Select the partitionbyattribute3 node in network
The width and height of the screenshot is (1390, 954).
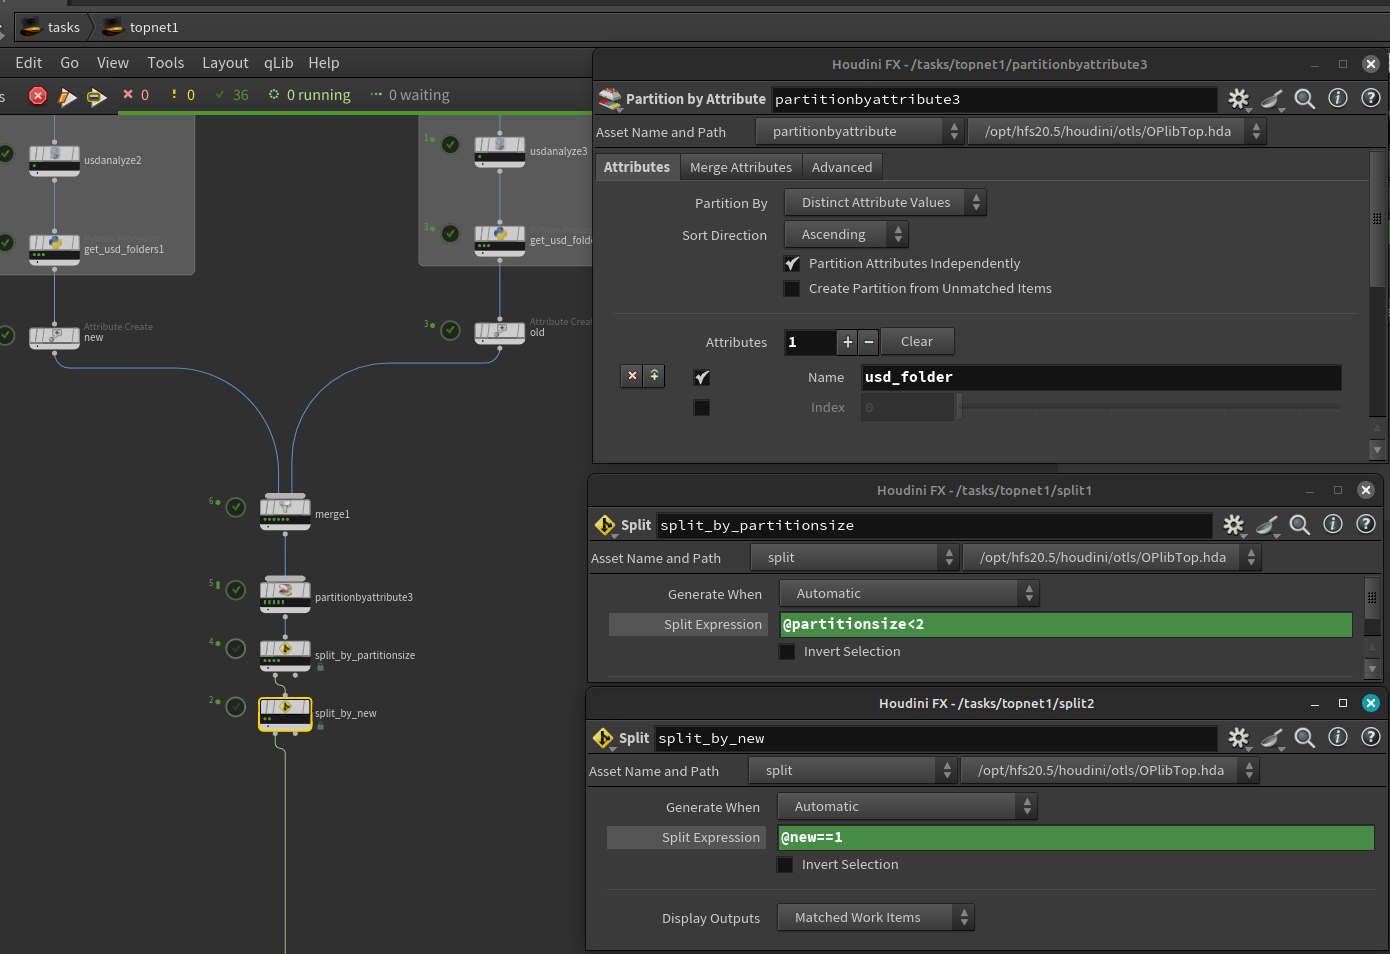285,594
